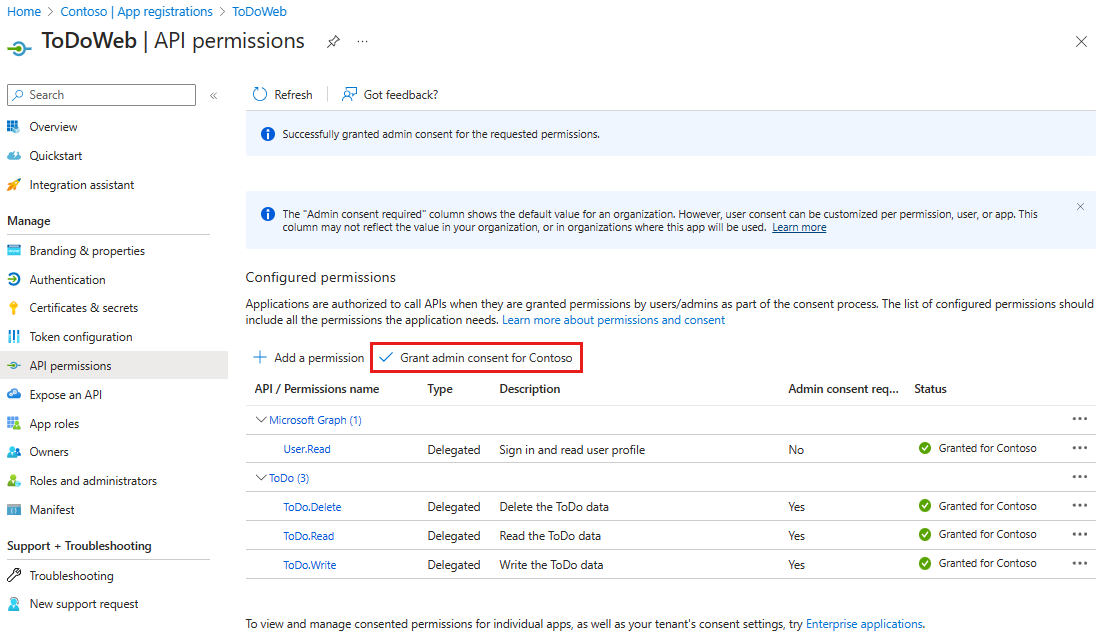Click Got feedback? button
Image resolution: width=1101 pixels, height=637 pixels.
click(x=390, y=94)
